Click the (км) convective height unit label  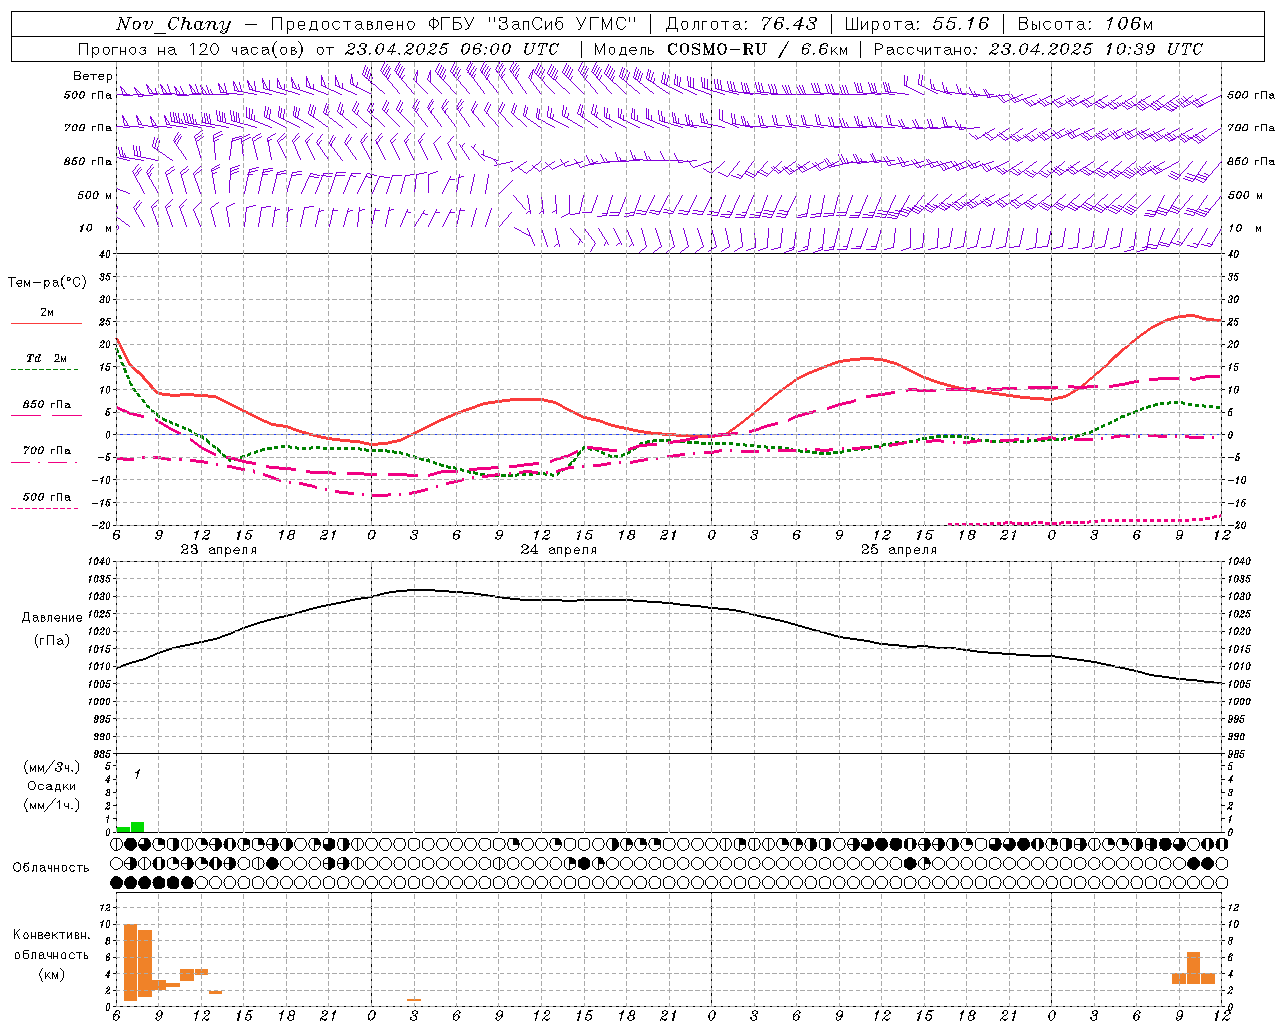click(52, 974)
